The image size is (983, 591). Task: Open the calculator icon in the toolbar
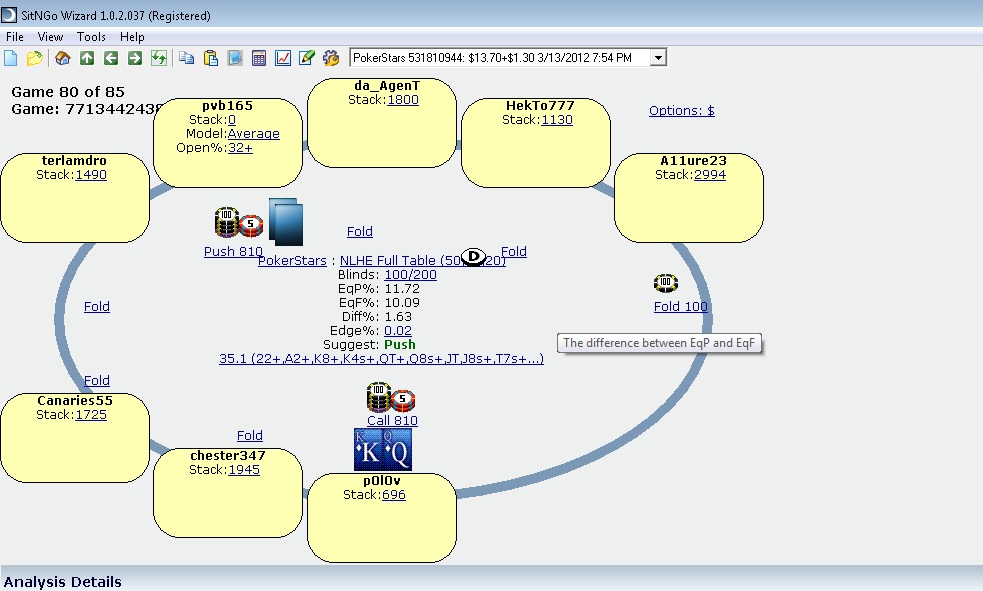[259, 58]
